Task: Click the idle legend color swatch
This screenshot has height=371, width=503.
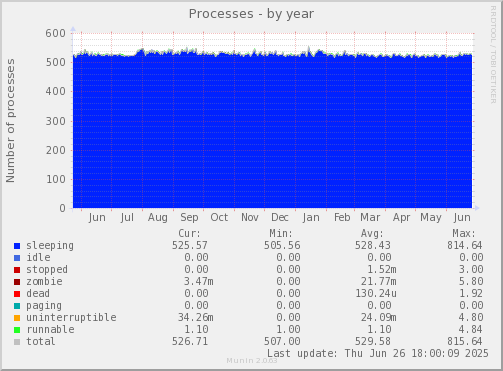Action: (17, 258)
